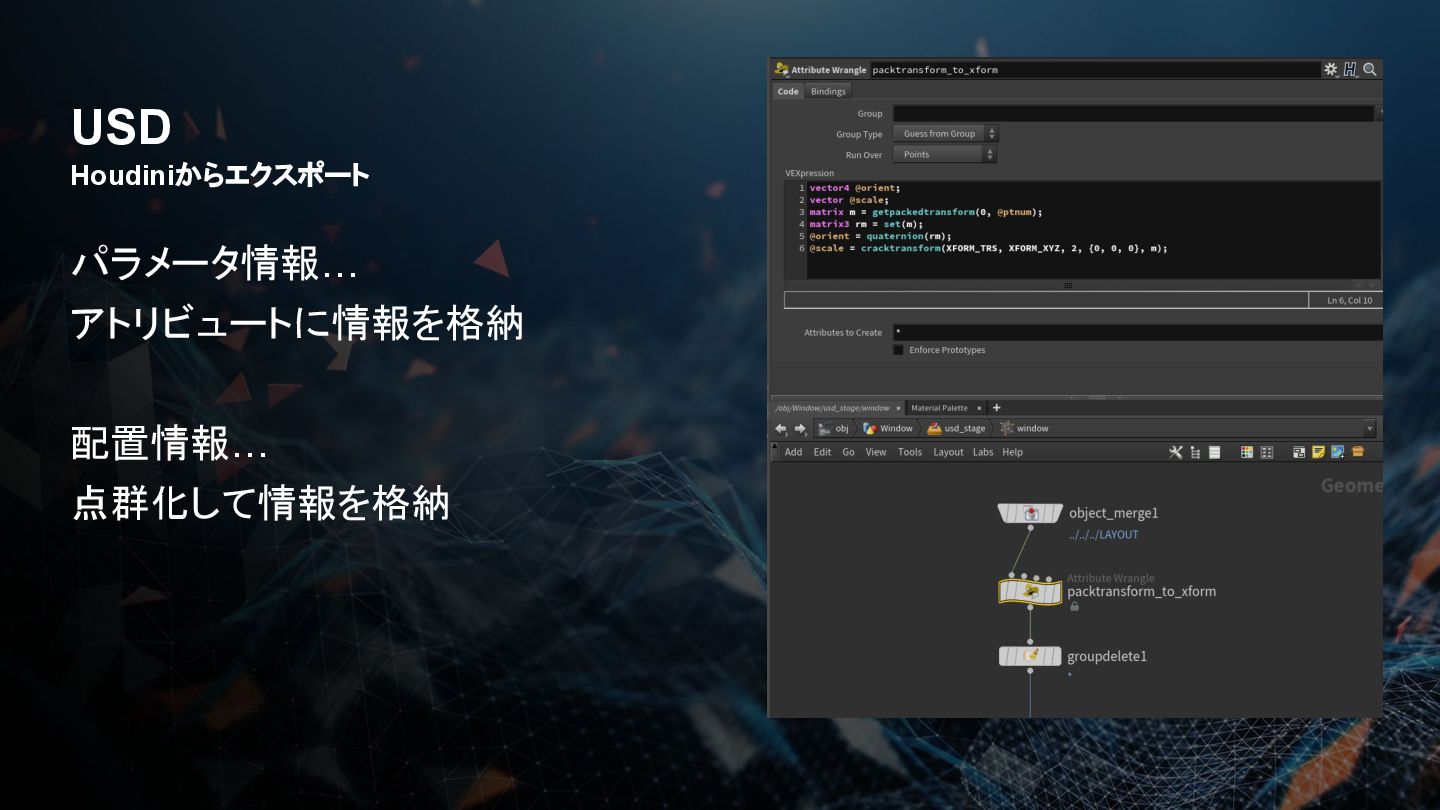The height and width of the screenshot is (810, 1440).
Task: Close the /obj/Window/usd_stage/window pane tab
Action: 898,408
